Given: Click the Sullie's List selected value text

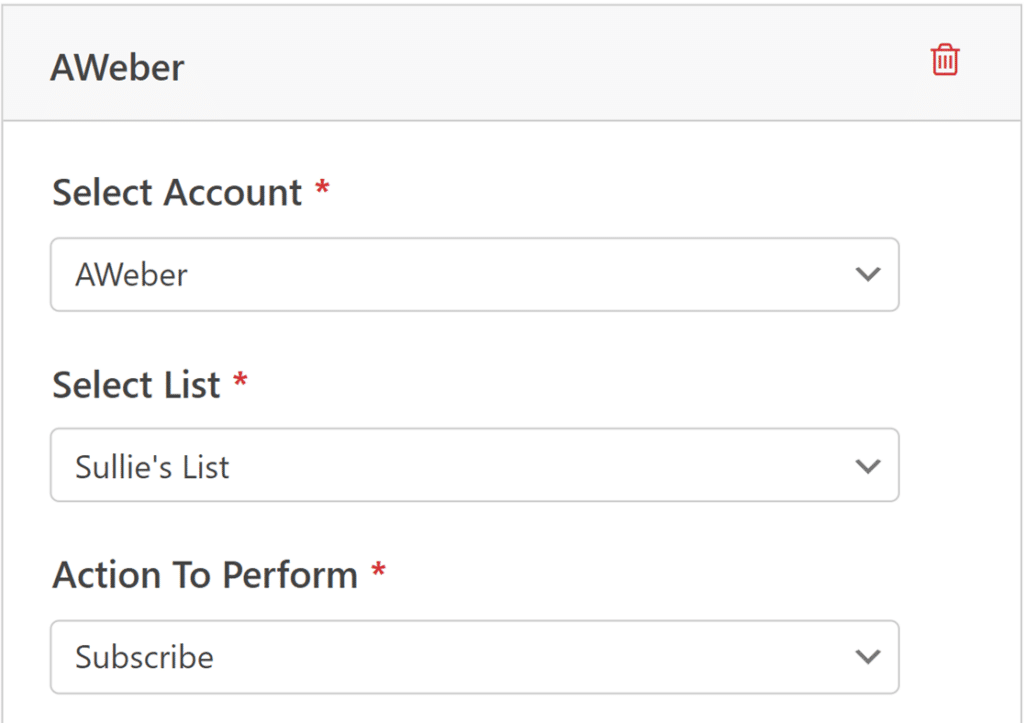Looking at the screenshot, I should (x=152, y=466).
